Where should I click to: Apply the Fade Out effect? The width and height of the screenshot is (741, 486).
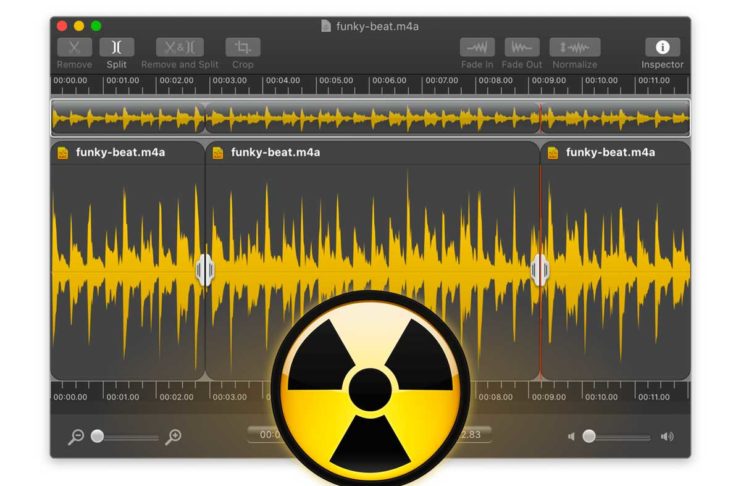coord(522,47)
